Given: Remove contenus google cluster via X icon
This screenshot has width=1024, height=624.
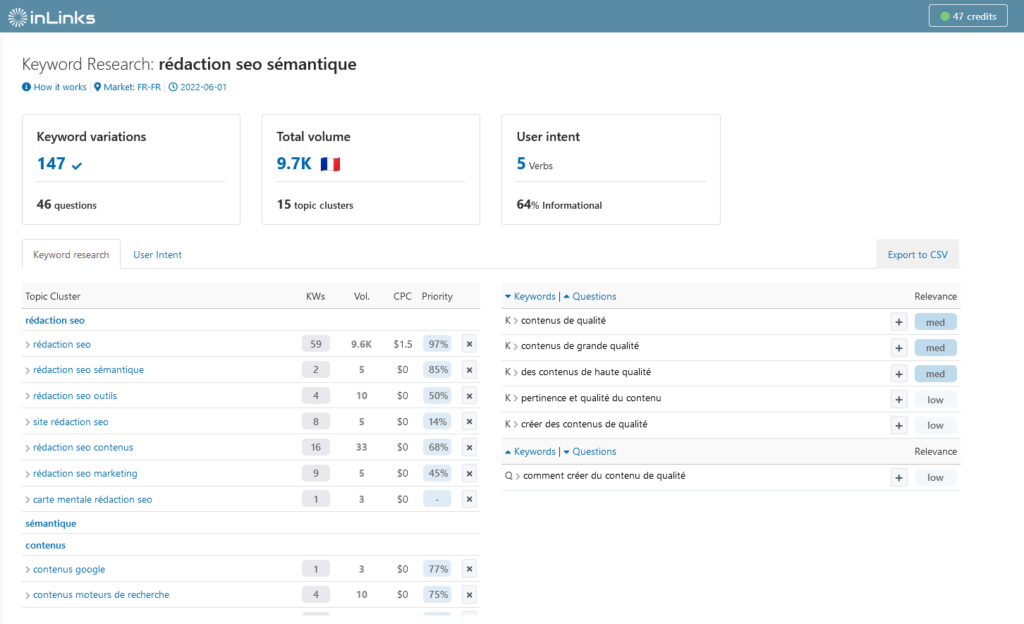Looking at the screenshot, I should pos(469,570).
